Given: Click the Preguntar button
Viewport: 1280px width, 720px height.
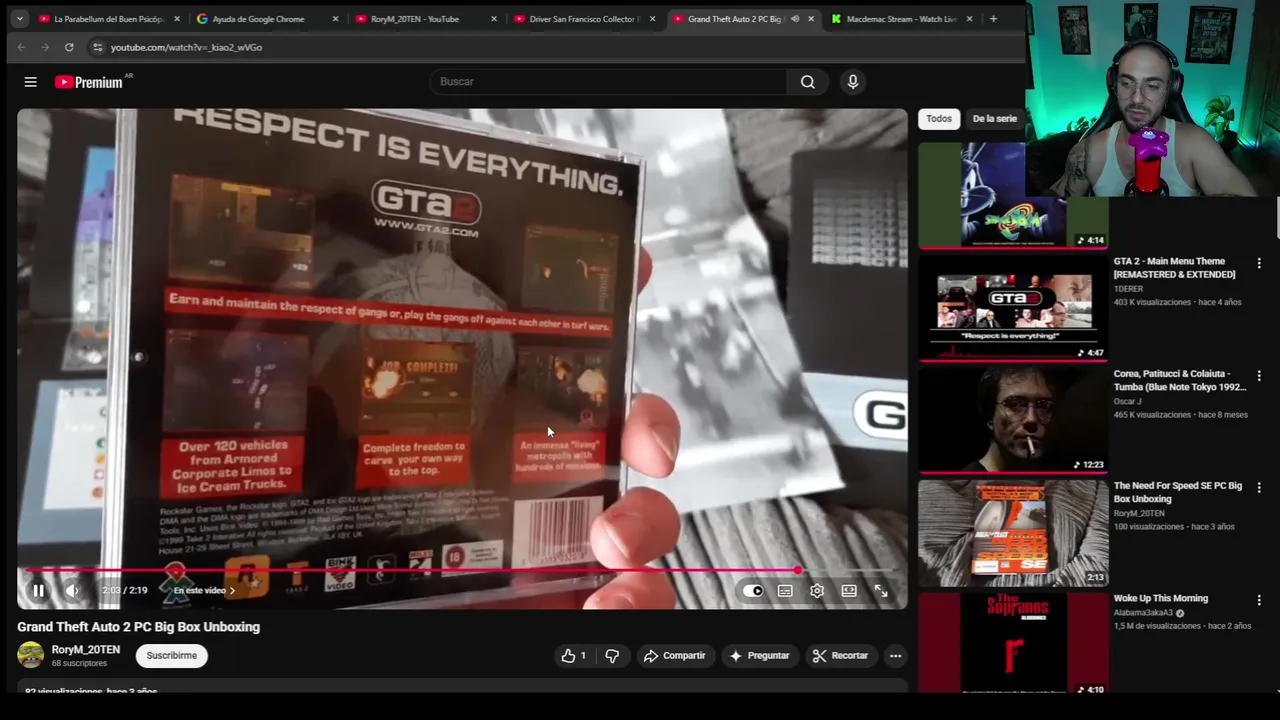Looking at the screenshot, I should [x=760, y=656].
